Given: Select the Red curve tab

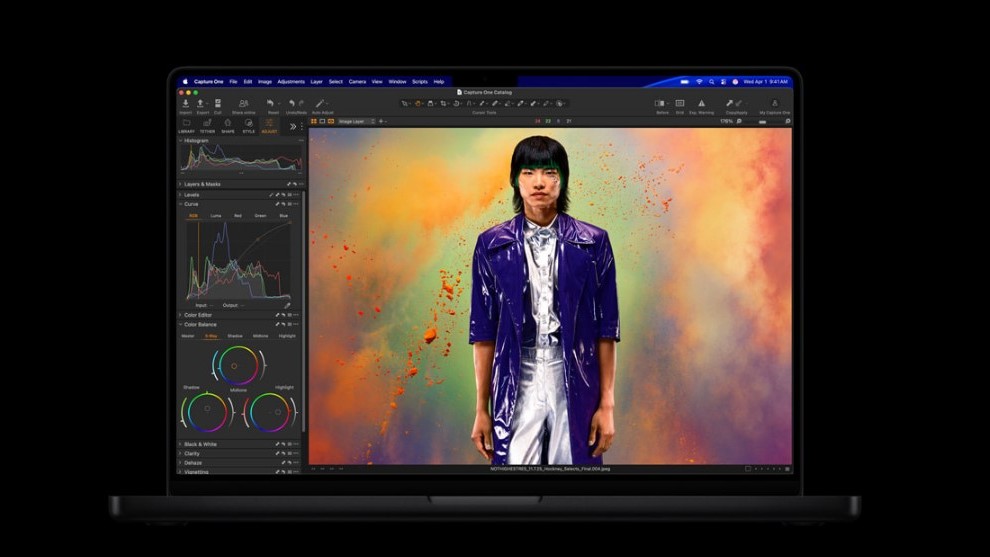Looking at the screenshot, I should coord(238,216).
